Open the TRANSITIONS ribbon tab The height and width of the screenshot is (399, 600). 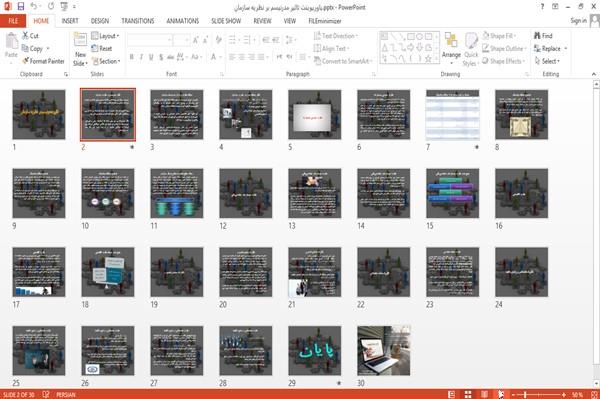(138, 21)
